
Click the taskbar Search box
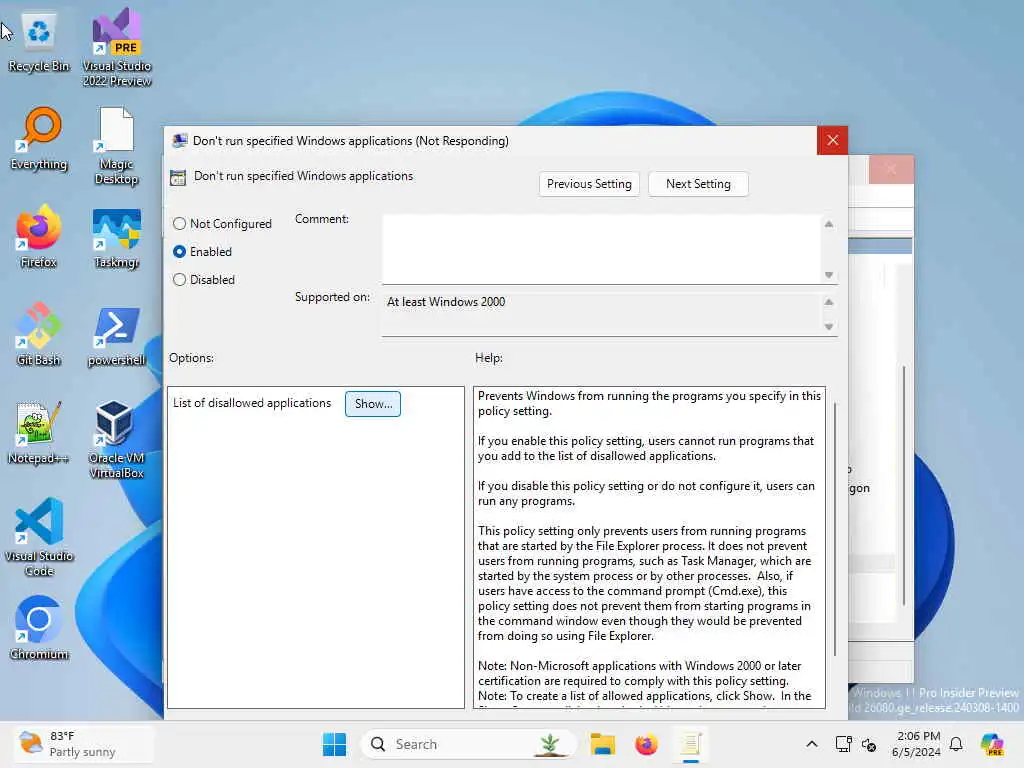[468, 744]
